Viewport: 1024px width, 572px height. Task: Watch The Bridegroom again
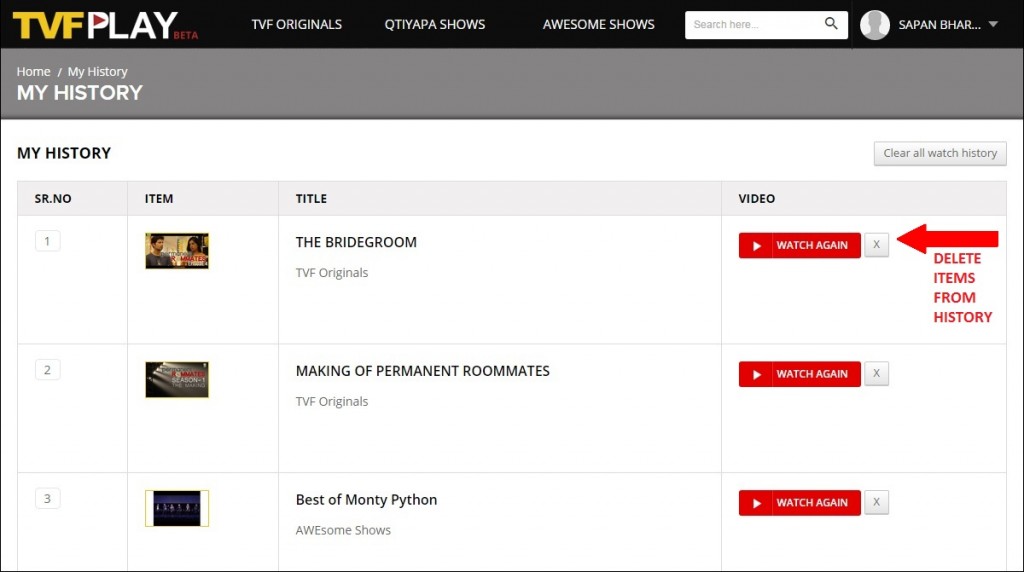coord(799,245)
